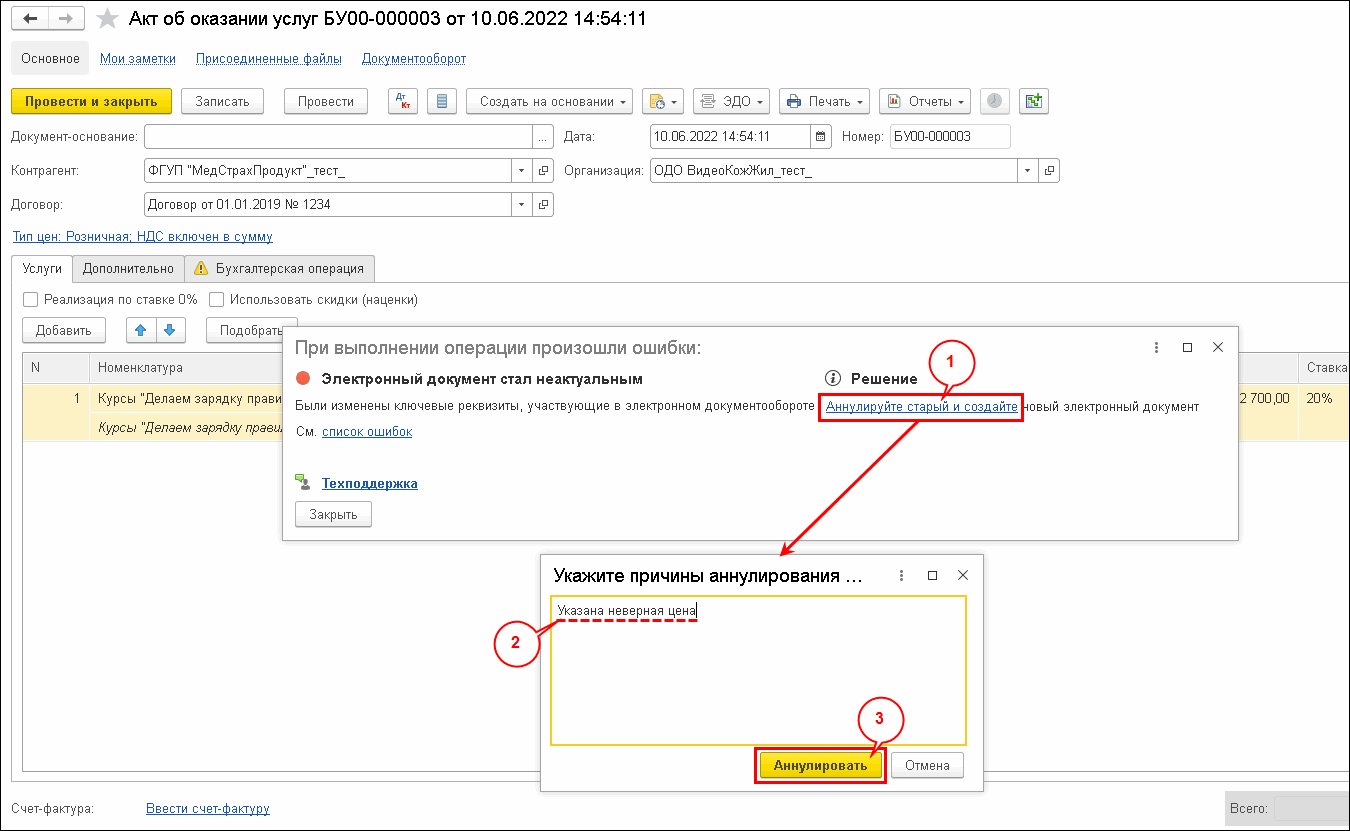Open the список ошибок link

(367, 431)
